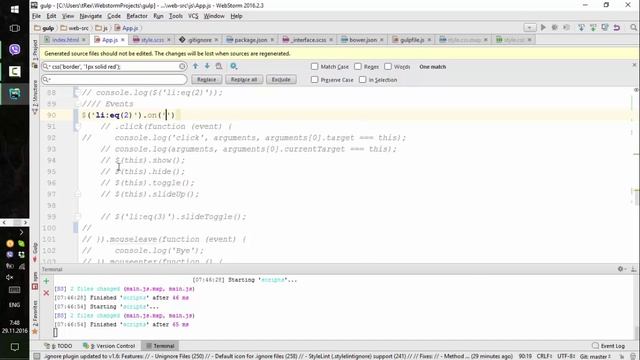Open the Windows Start menu
This screenshot has width=640, height=360.
pyautogui.click(x=15, y=9)
